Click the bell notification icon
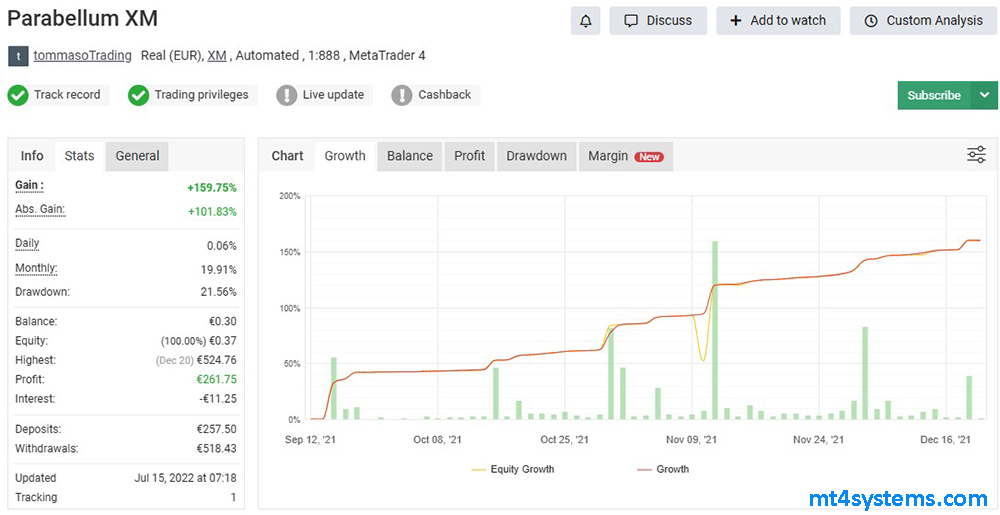Screen dimensions: 1000x515 [x=586, y=21]
